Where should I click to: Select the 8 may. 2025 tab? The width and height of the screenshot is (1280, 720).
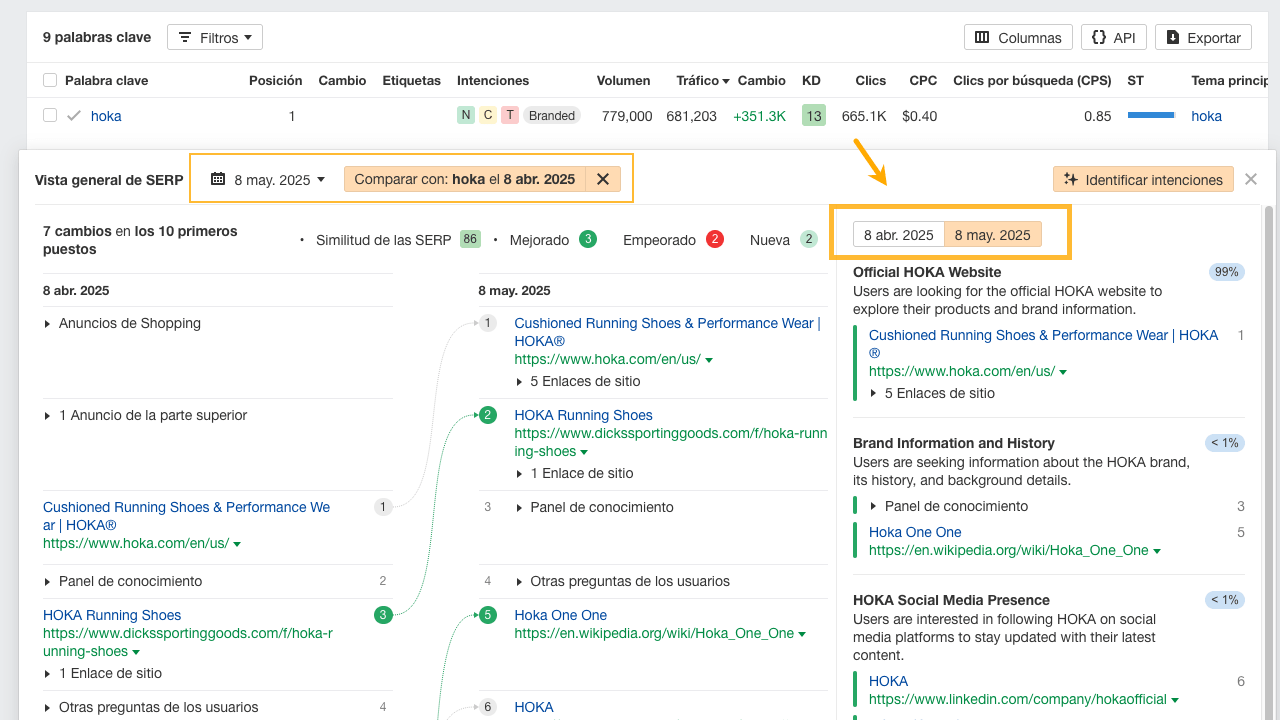click(x=992, y=234)
